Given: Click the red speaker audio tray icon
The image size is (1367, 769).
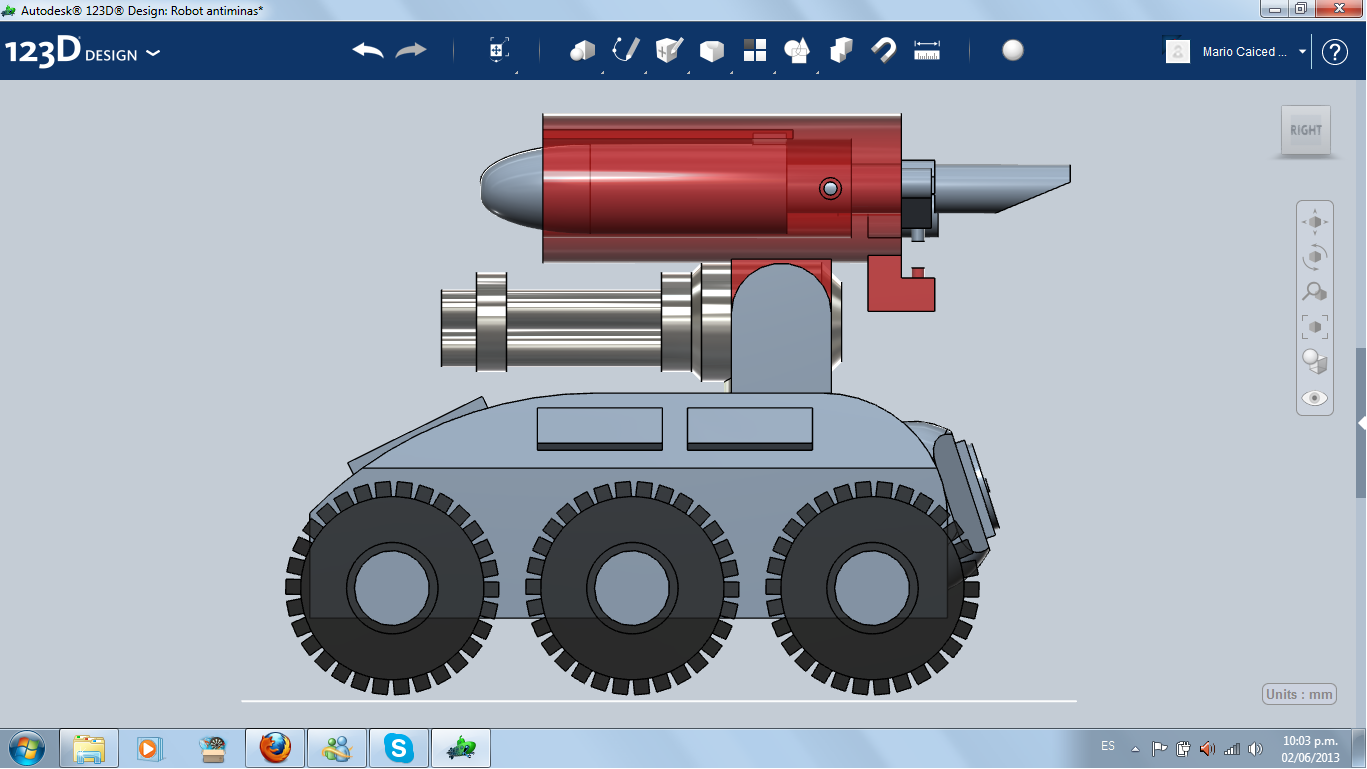Looking at the screenshot, I should [x=1207, y=748].
